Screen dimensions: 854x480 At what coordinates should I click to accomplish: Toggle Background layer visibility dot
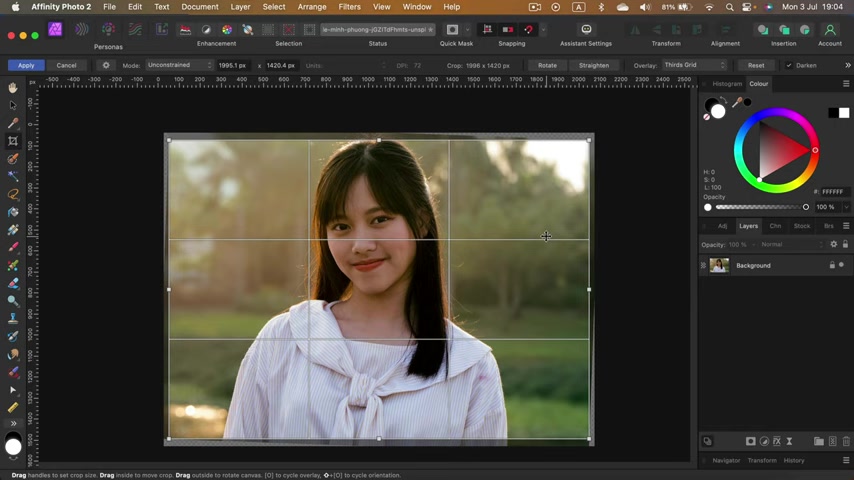(841, 265)
